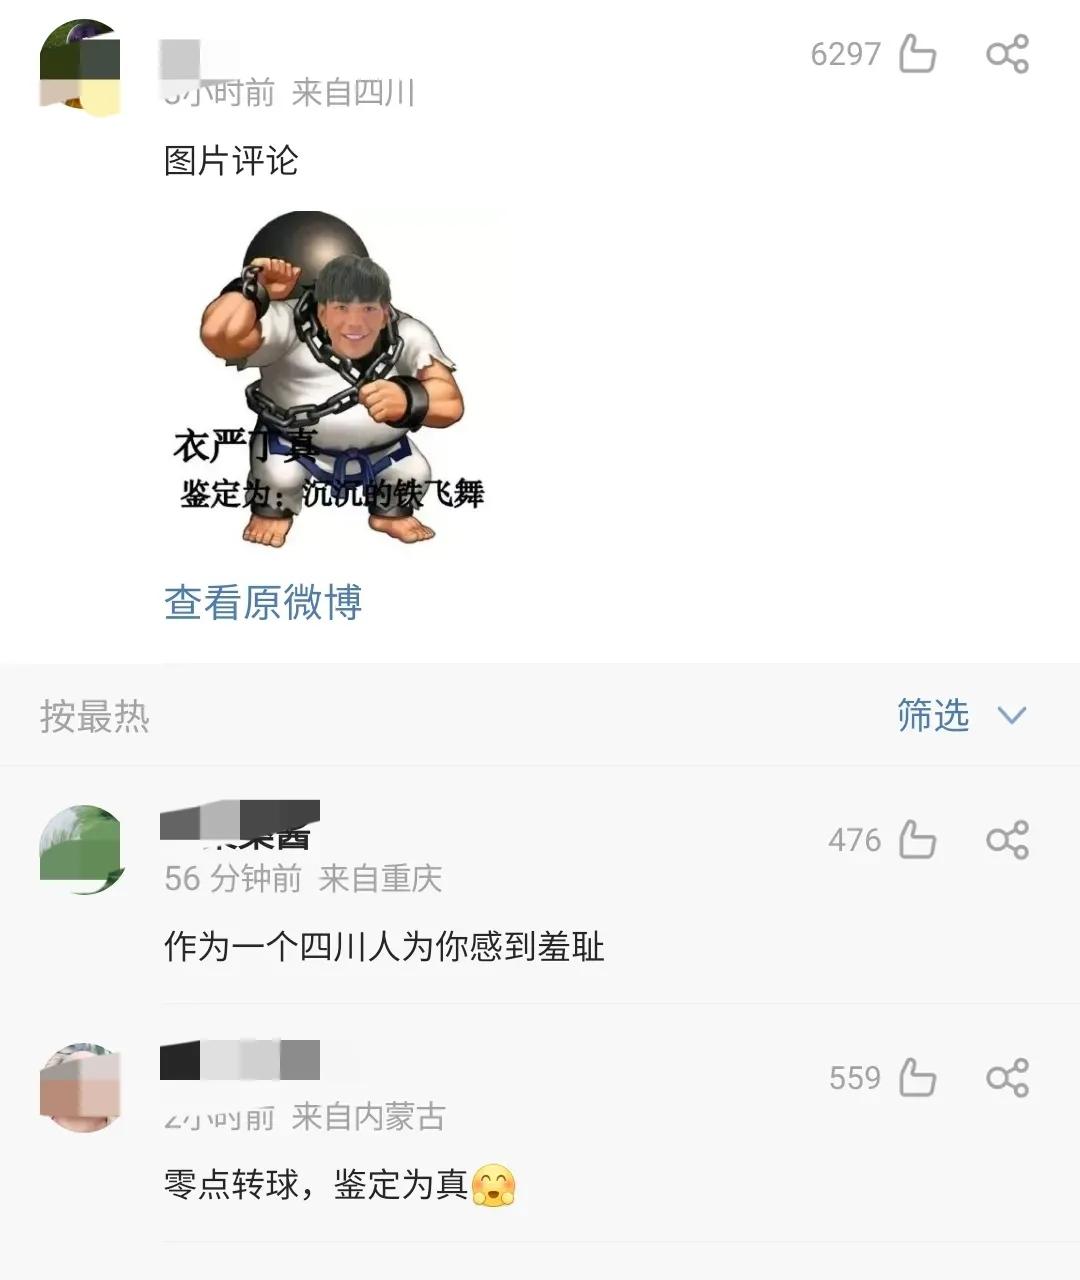This screenshot has width=1080, height=1280.
Task: Open the 筛选 filter dropdown
Action: [x=933, y=715]
